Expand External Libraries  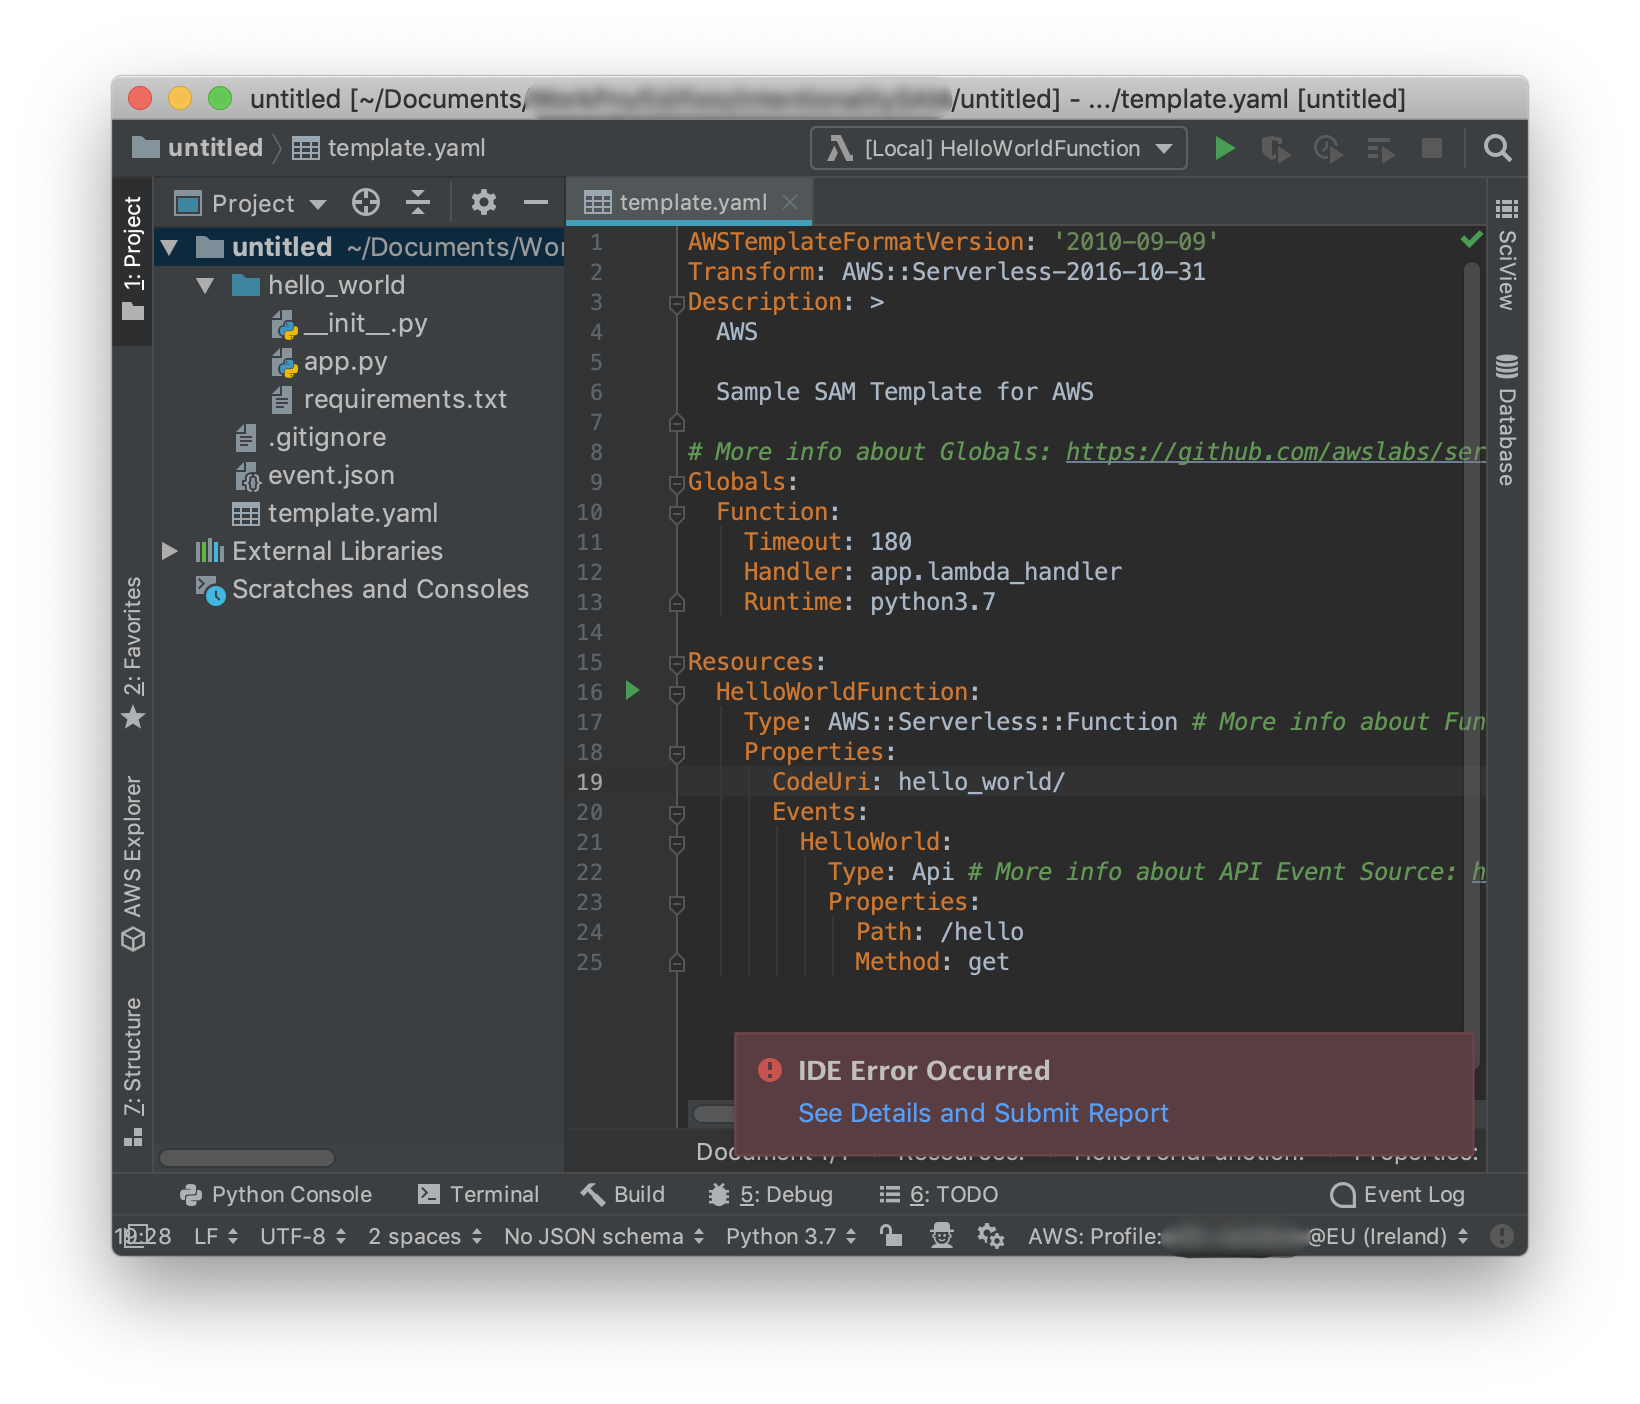click(170, 550)
